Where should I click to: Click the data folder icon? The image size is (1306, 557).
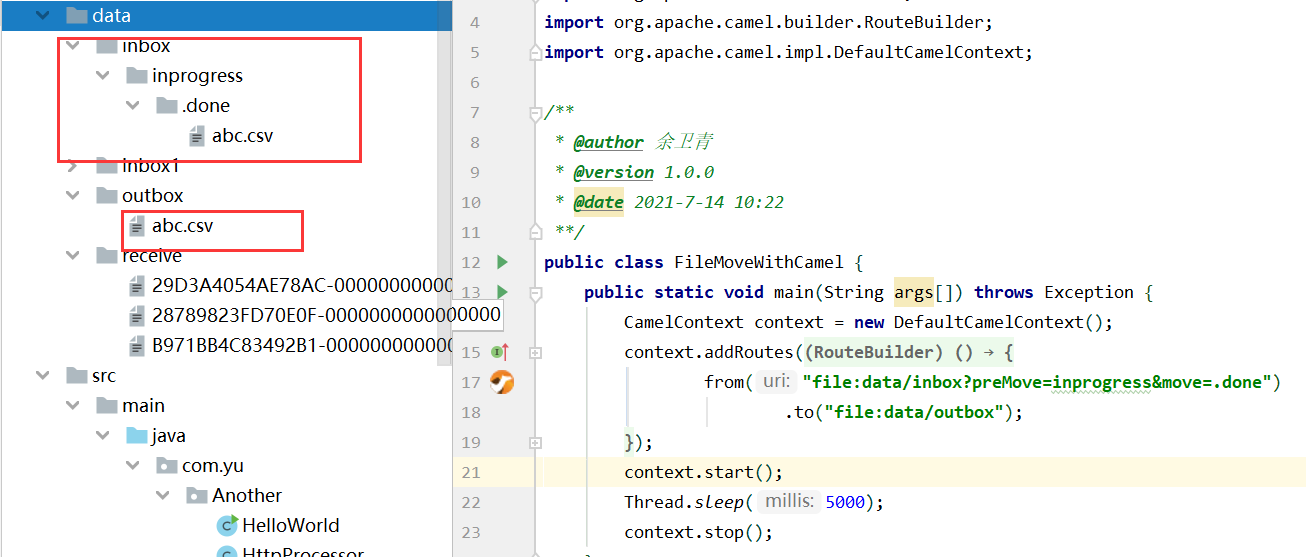click(76, 15)
